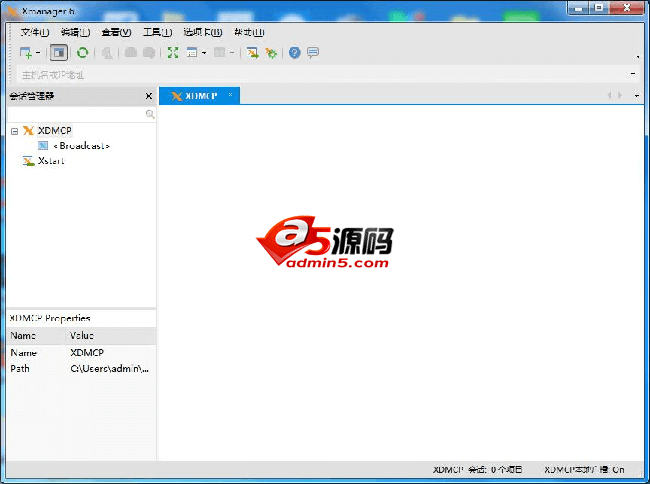Open the 文件 (File) menu

coord(35,32)
